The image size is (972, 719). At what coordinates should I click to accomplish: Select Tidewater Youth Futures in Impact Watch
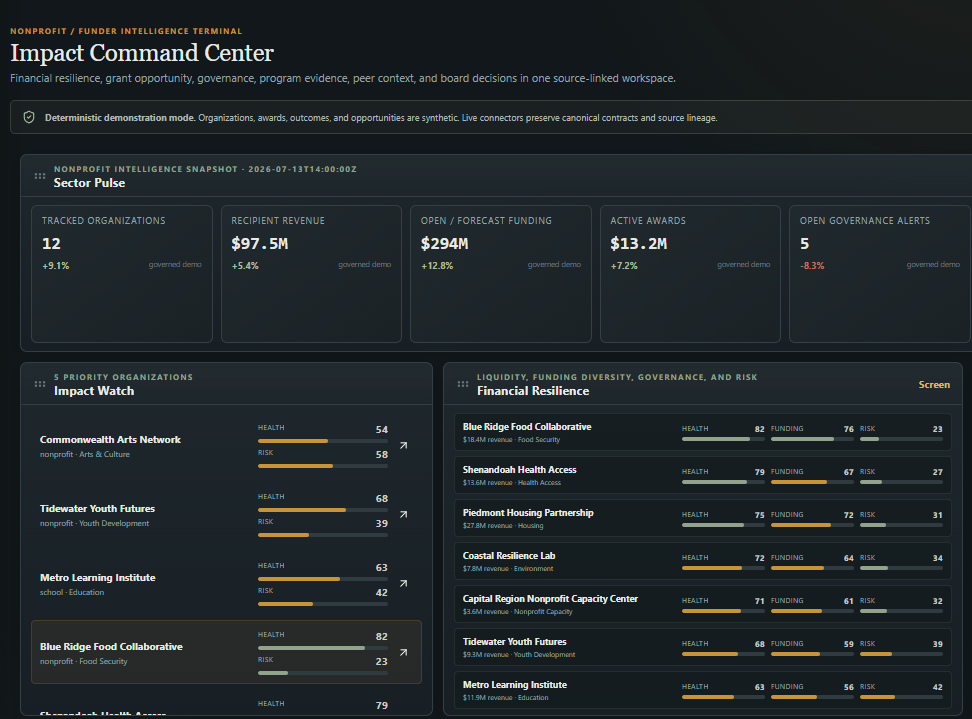coord(226,514)
